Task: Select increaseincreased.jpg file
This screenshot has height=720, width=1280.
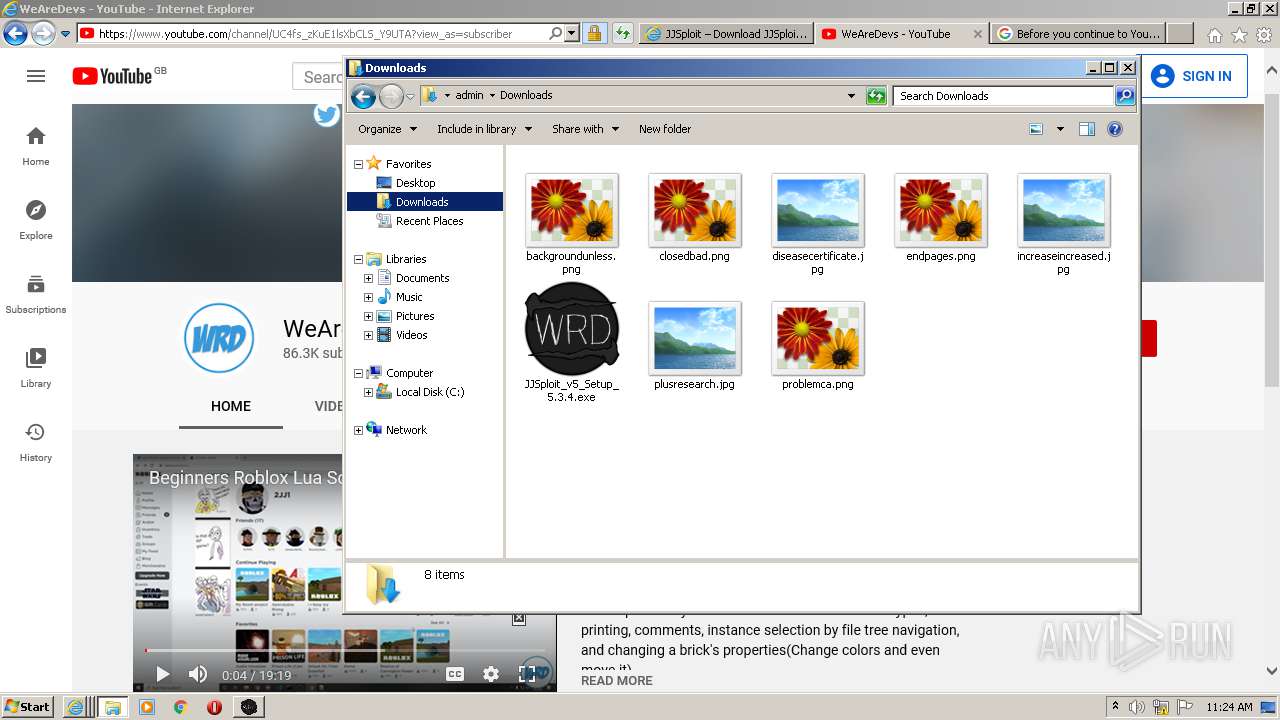Action: [1063, 224]
